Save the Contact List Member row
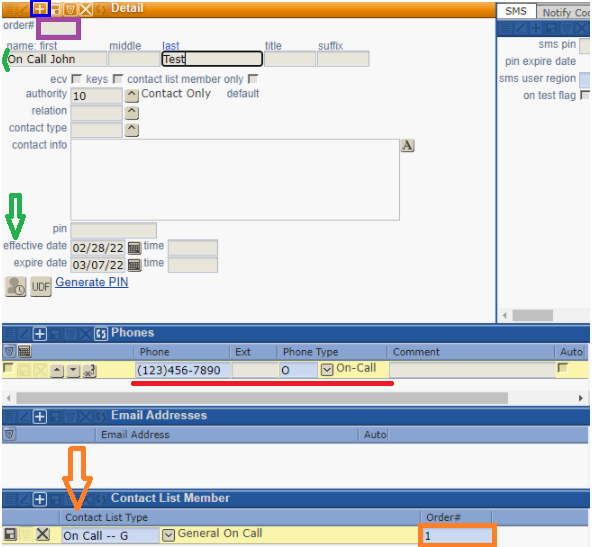 click(10, 534)
